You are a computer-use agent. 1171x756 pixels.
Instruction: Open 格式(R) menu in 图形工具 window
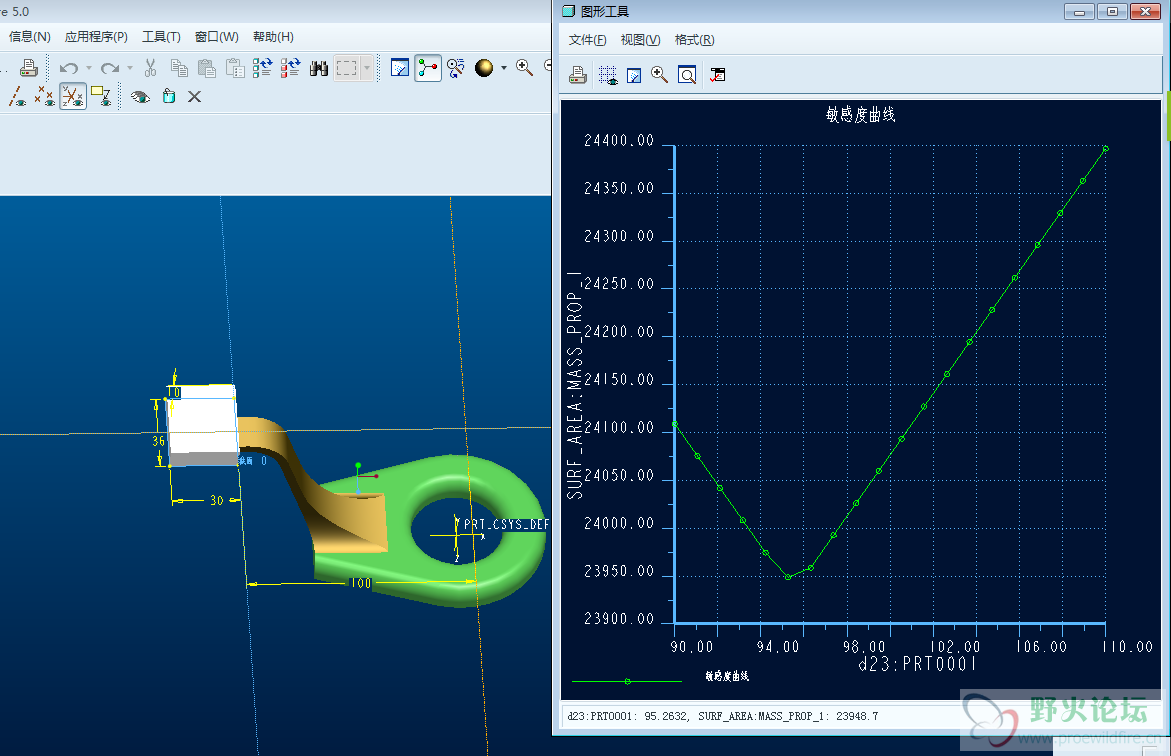pyautogui.click(x=695, y=40)
